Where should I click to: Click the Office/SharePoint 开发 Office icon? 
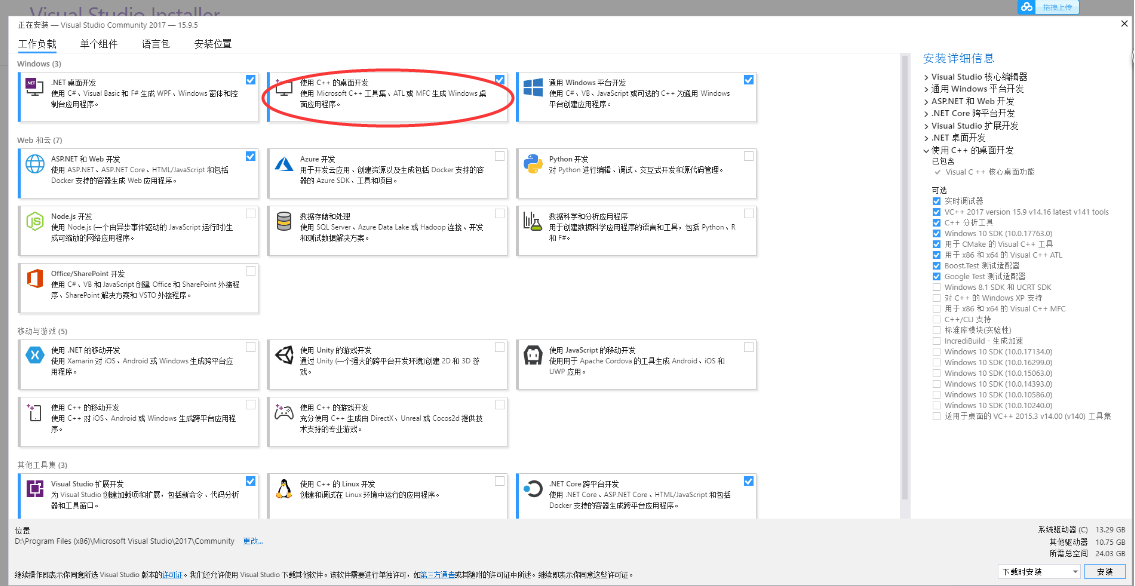pyautogui.click(x=35, y=279)
